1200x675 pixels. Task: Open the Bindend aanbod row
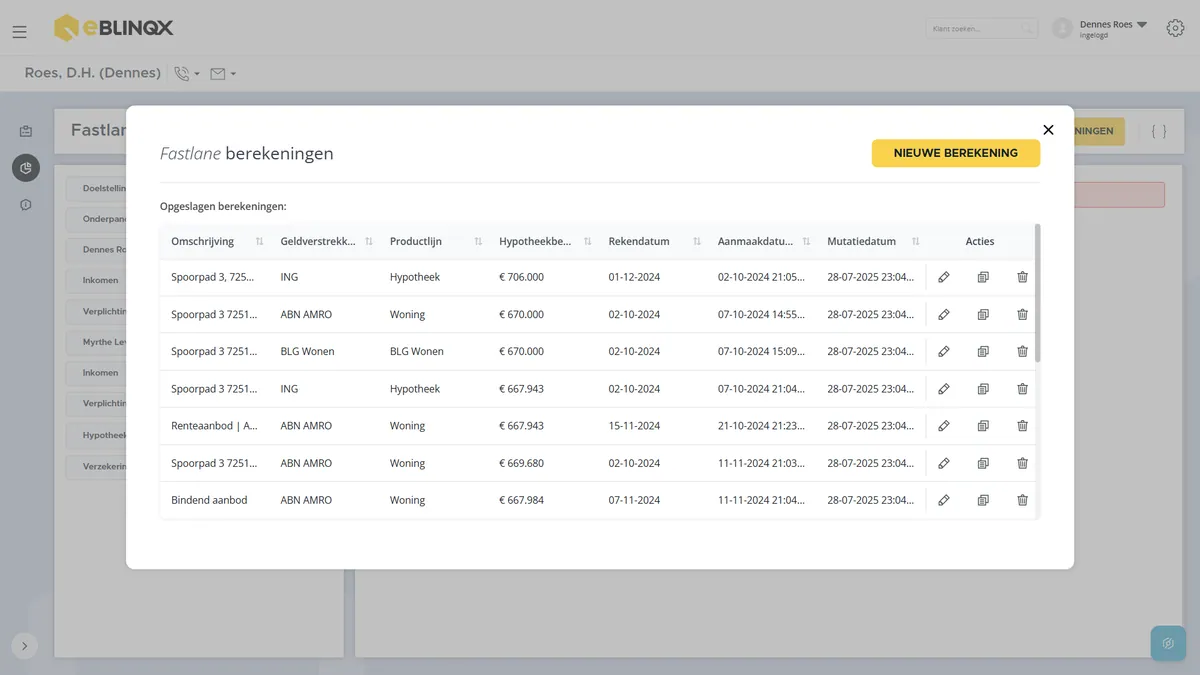click(599, 500)
